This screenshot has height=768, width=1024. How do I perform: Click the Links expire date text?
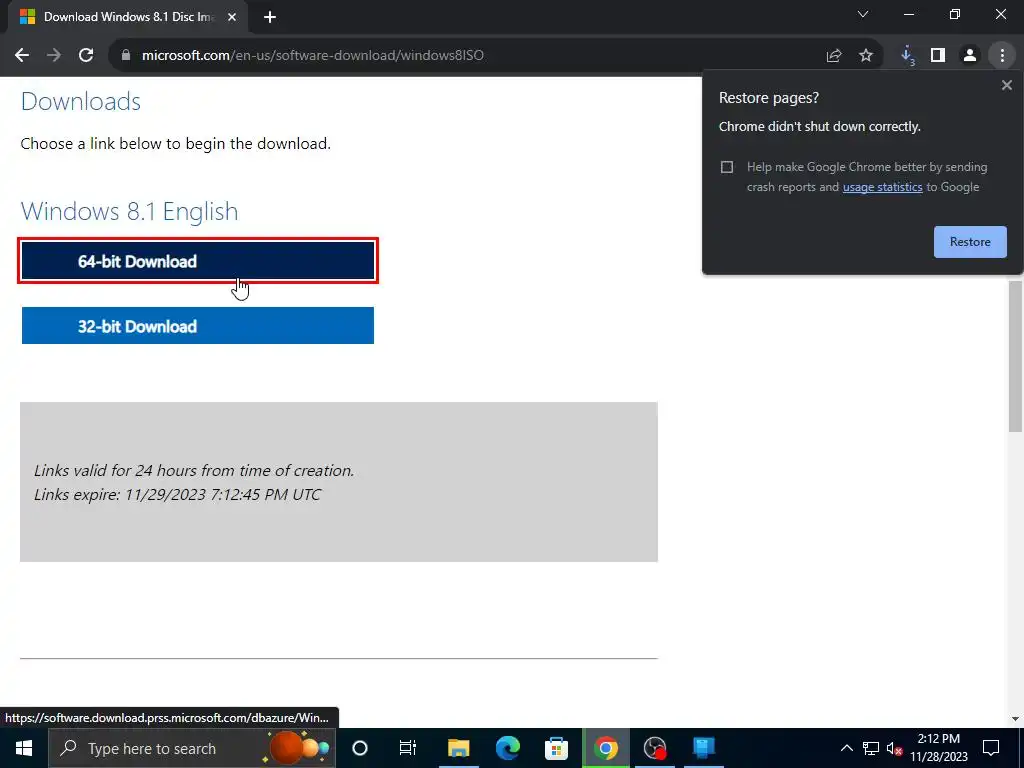[x=178, y=494]
